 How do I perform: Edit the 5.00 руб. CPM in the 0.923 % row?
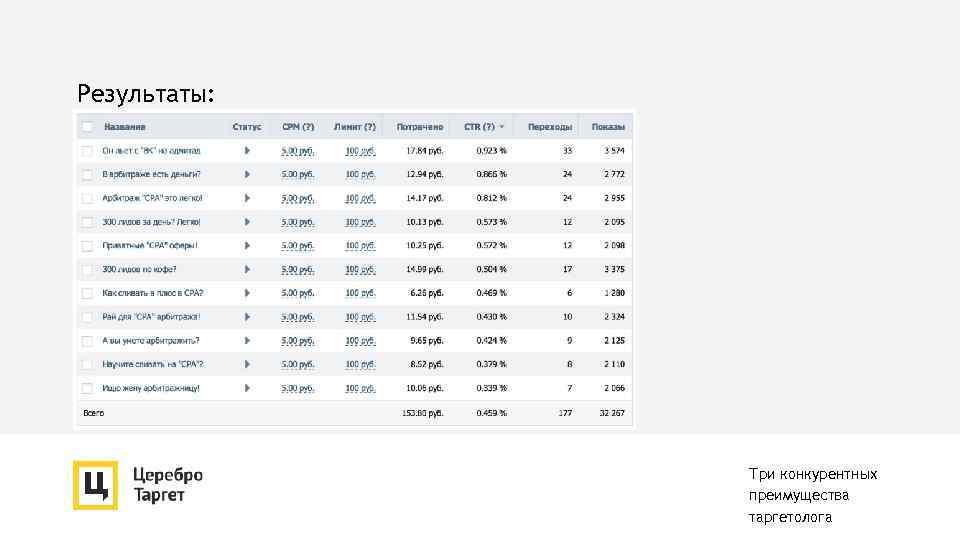[x=298, y=151]
